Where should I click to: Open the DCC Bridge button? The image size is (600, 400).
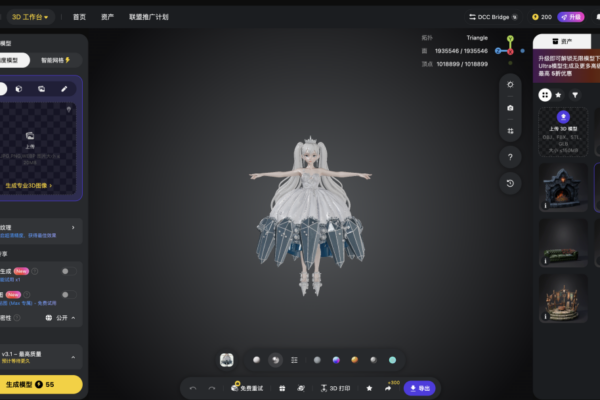493,17
